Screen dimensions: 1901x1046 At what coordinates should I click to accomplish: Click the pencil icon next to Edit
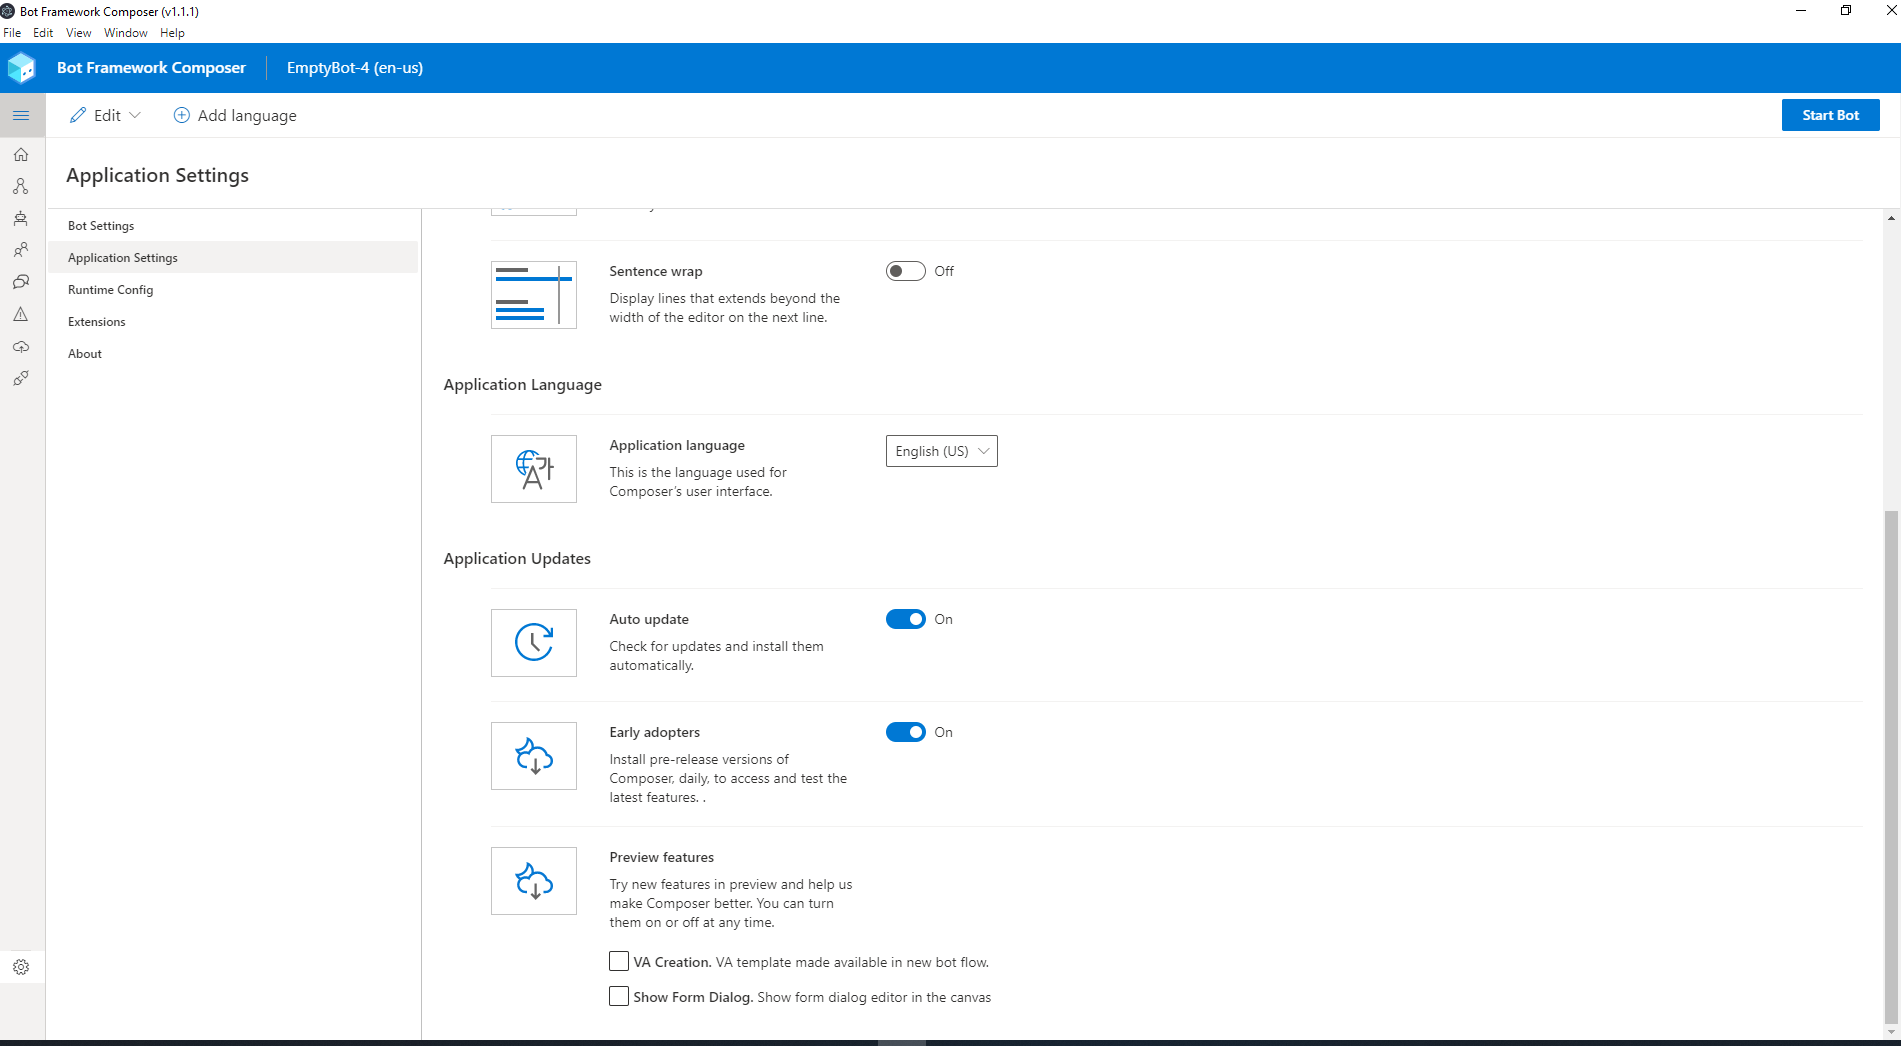pos(78,115)
